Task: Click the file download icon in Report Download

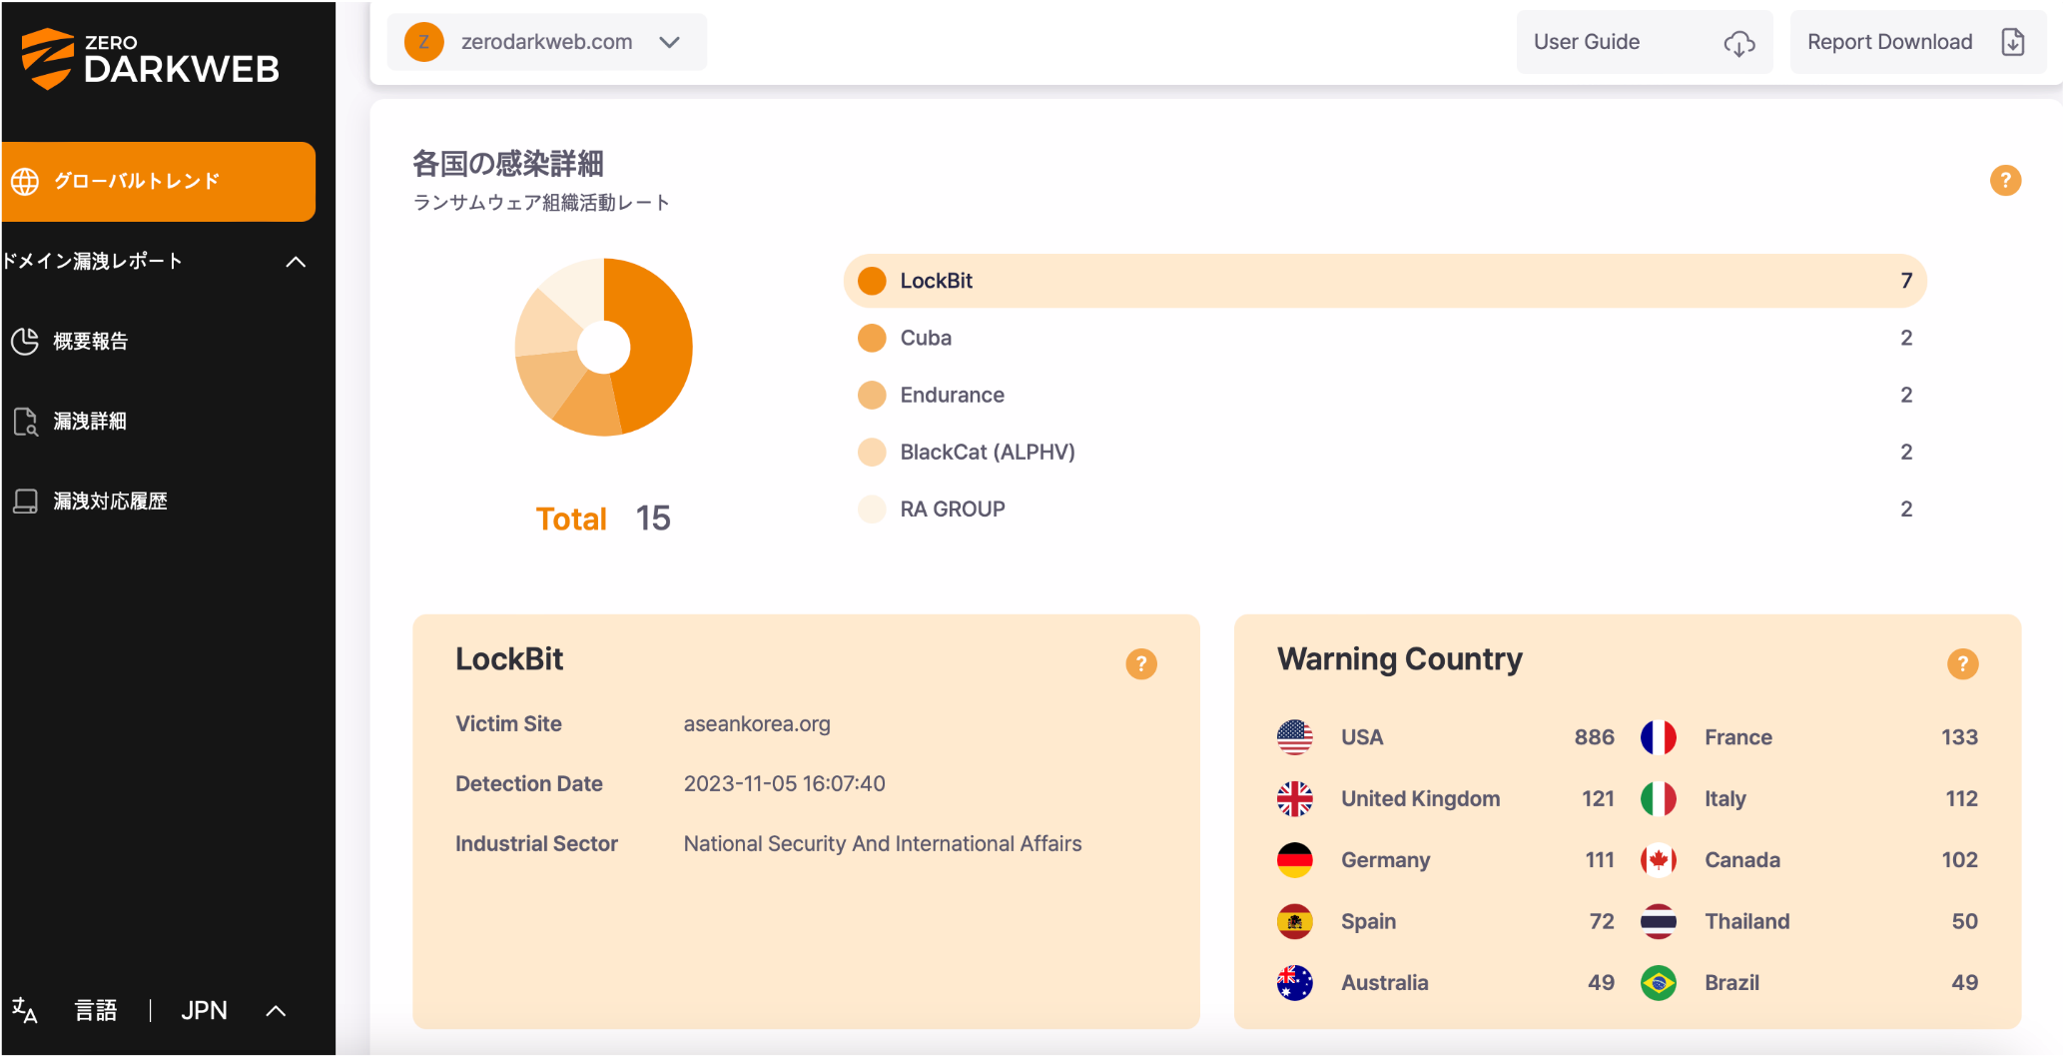Action: (2013, 42)
